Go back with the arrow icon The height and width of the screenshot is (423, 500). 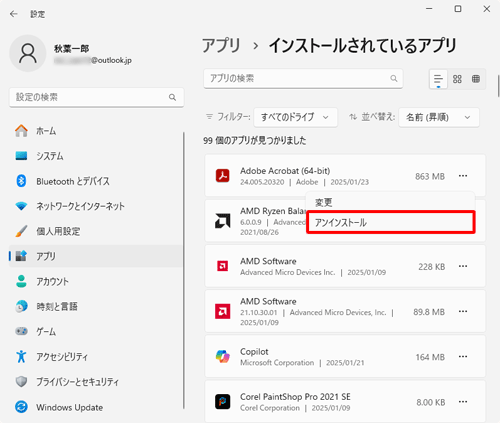(14, 14)
